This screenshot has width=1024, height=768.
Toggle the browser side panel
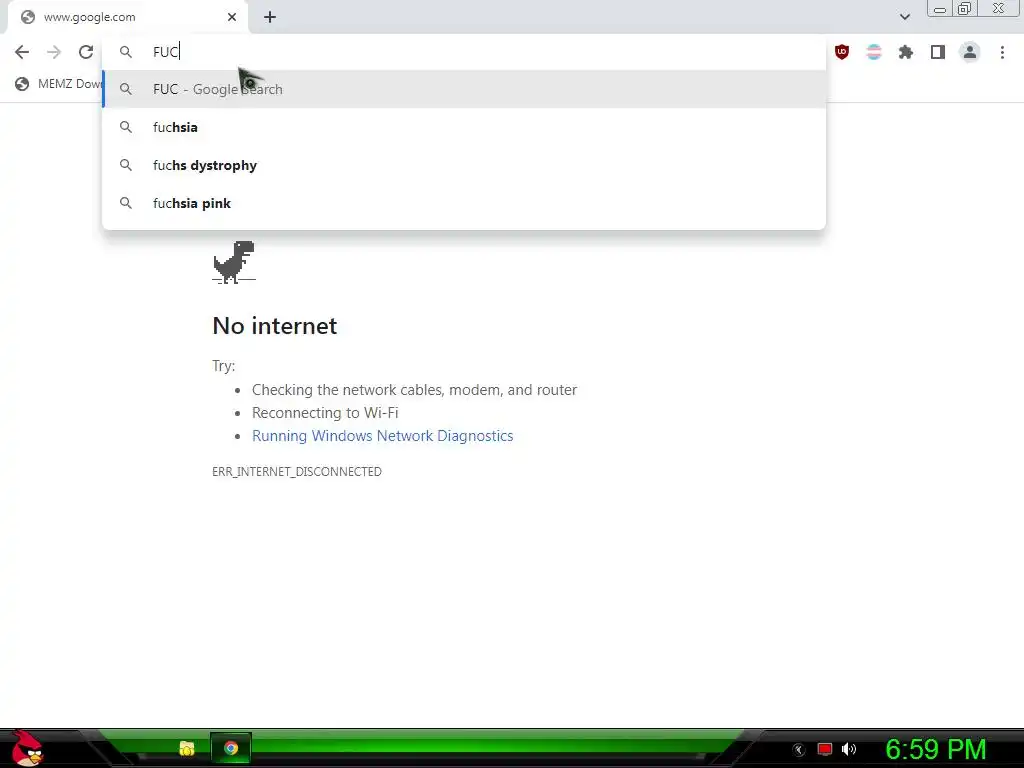tap(938, 52)
